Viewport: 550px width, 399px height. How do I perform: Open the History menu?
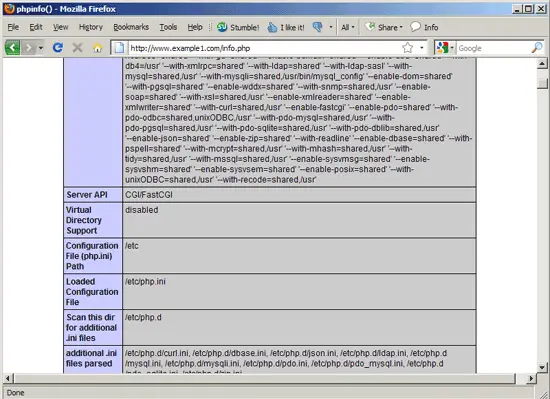(x=90, y=27)
